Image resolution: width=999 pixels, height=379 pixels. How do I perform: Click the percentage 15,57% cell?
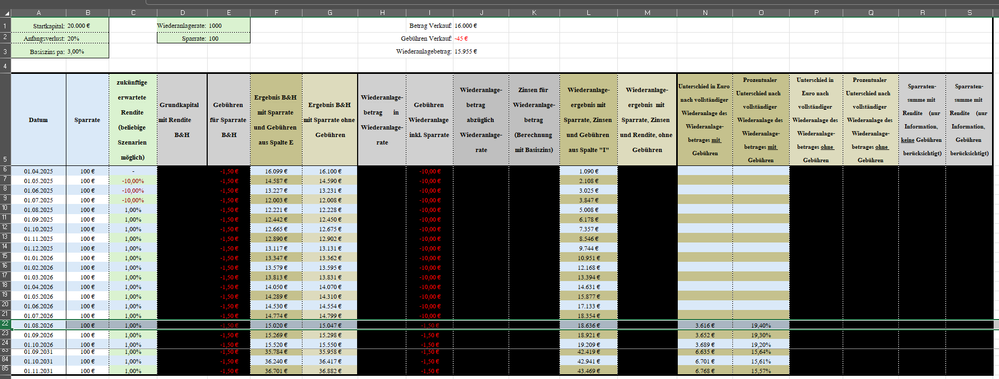point(761,371)
